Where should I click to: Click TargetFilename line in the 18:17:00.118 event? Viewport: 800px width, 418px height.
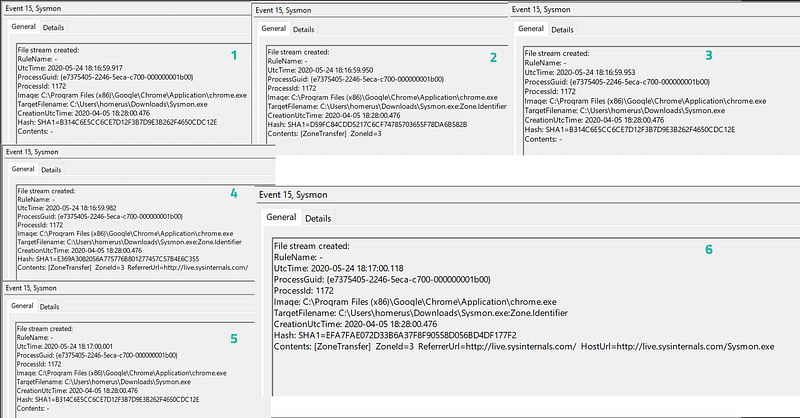coord(421,313)
